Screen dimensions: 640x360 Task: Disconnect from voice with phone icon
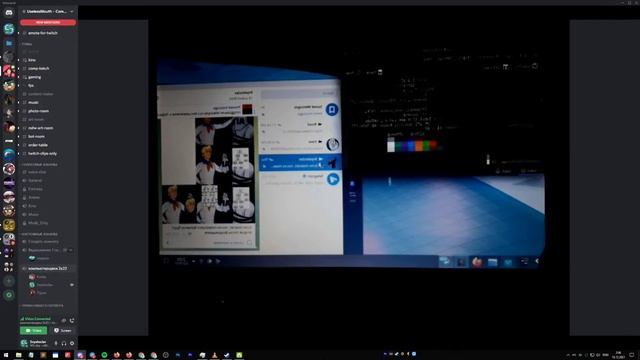(x=72, y=320)
